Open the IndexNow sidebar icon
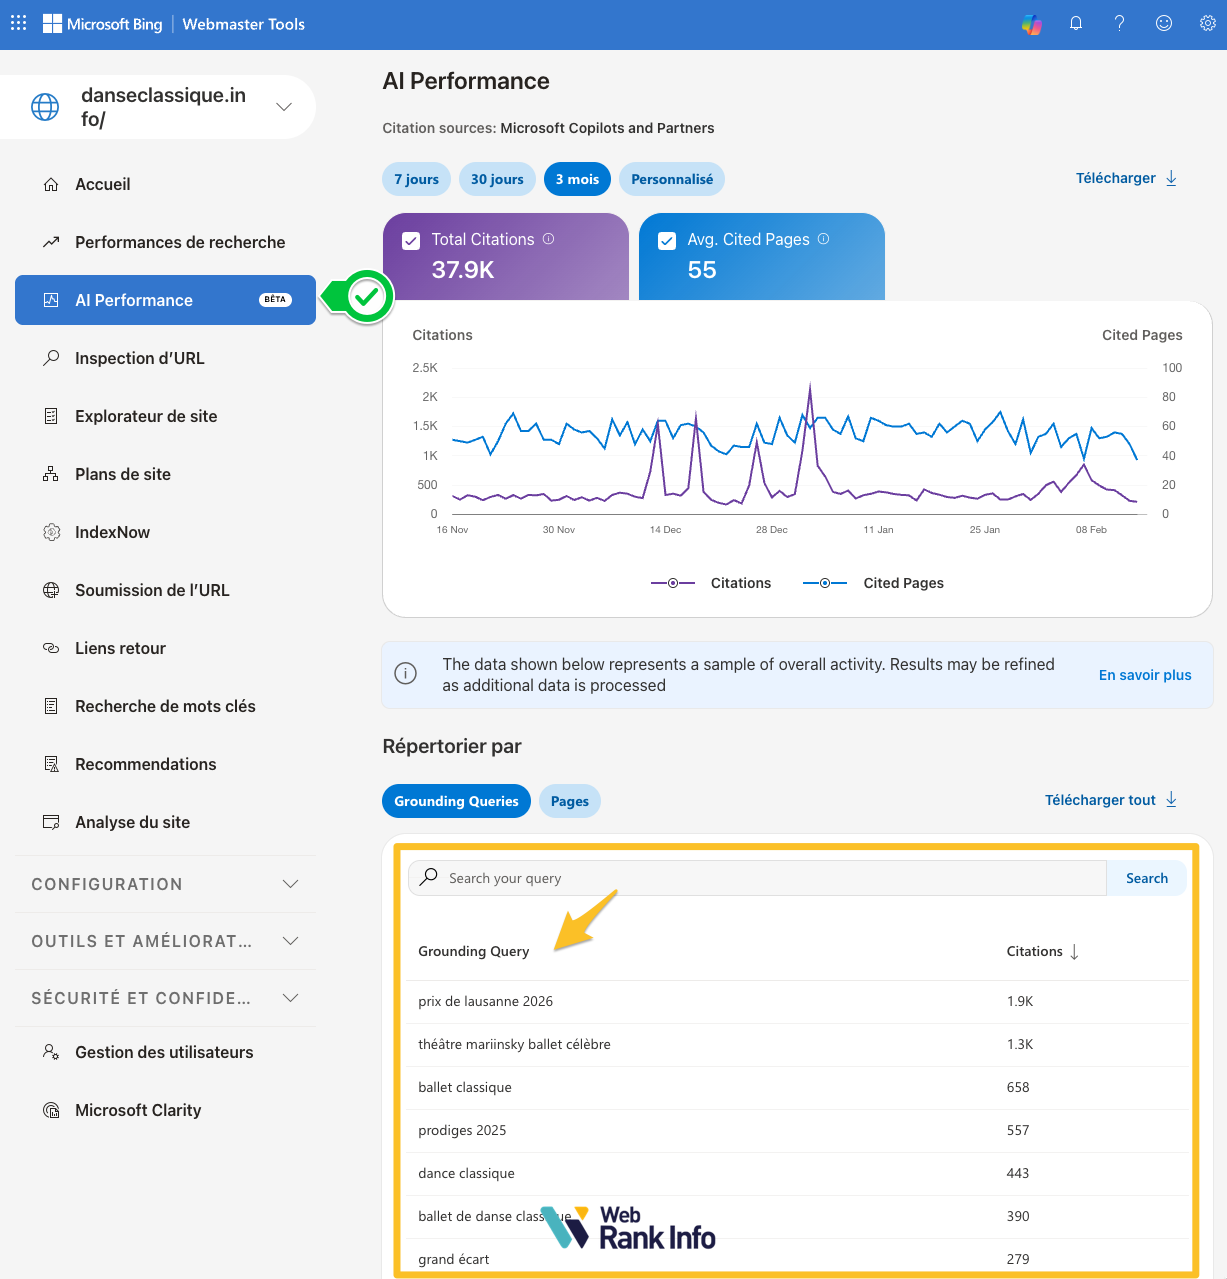Image resolution: width=1227 pixels, height=1279 pixels. pyautogui.click(x=51, y=532)
